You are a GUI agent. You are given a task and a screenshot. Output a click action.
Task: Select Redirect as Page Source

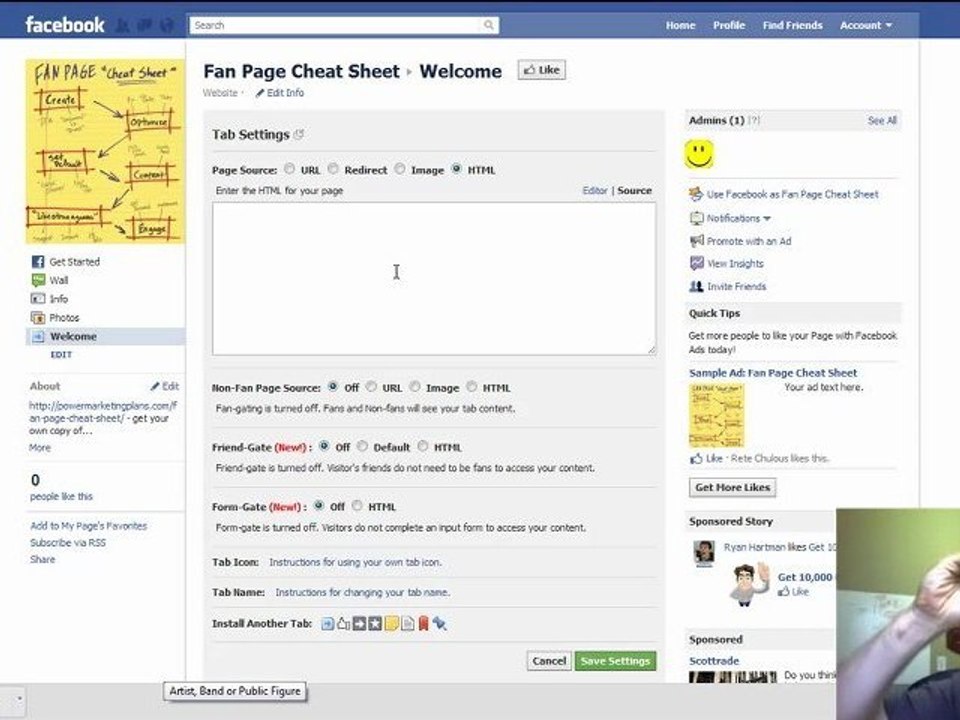coord(333,168)
